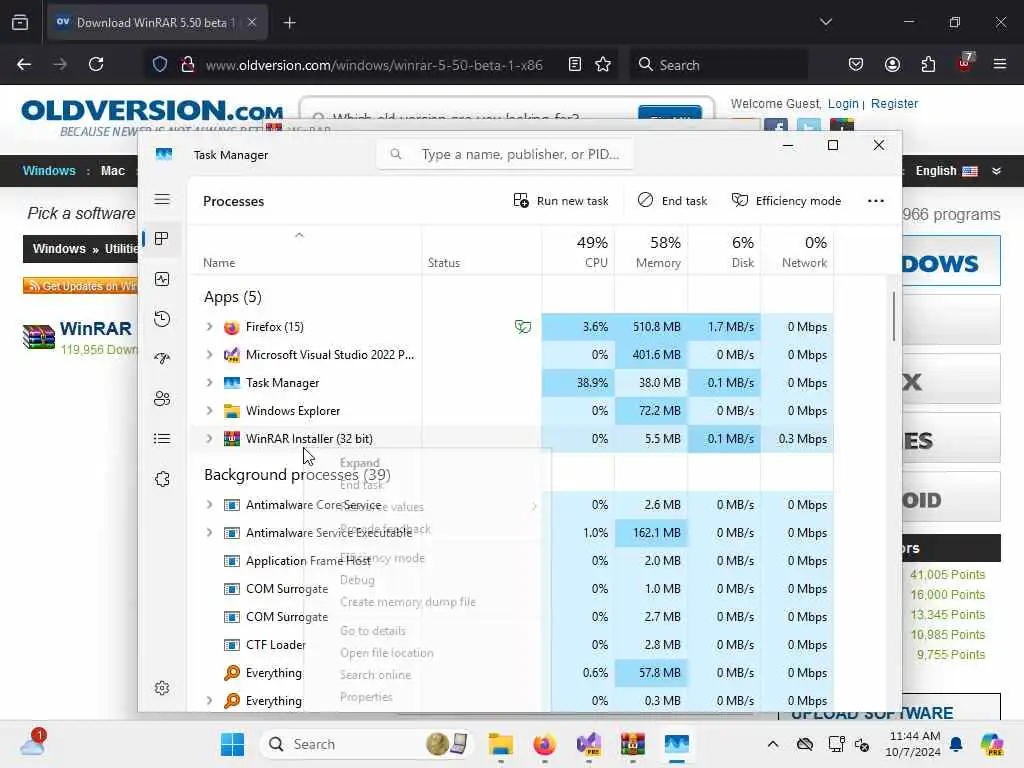Open File Explorer from taskbar

501,744
